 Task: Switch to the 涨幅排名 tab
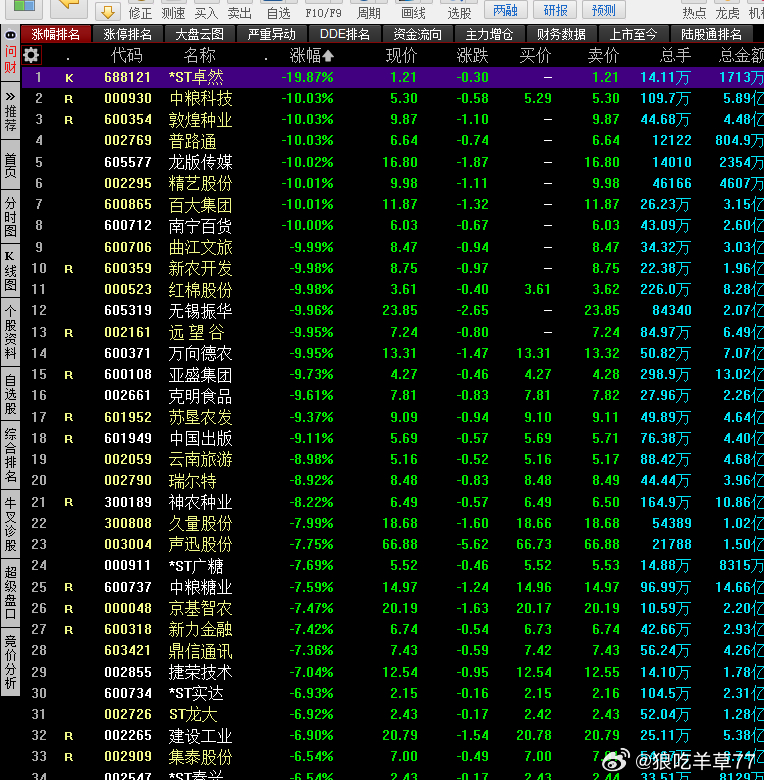point(56,34)
